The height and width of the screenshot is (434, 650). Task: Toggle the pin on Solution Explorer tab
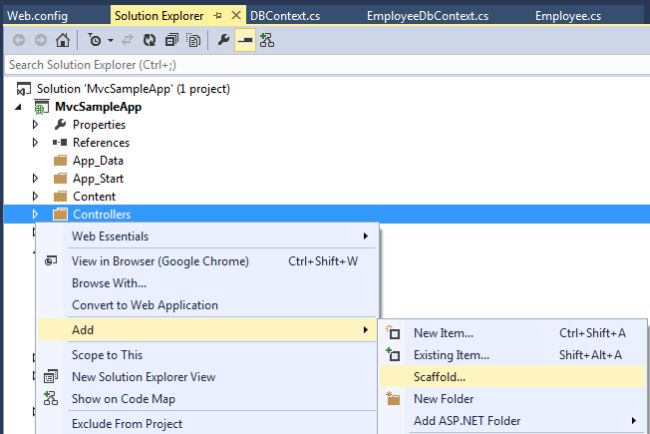coord(218,16)
